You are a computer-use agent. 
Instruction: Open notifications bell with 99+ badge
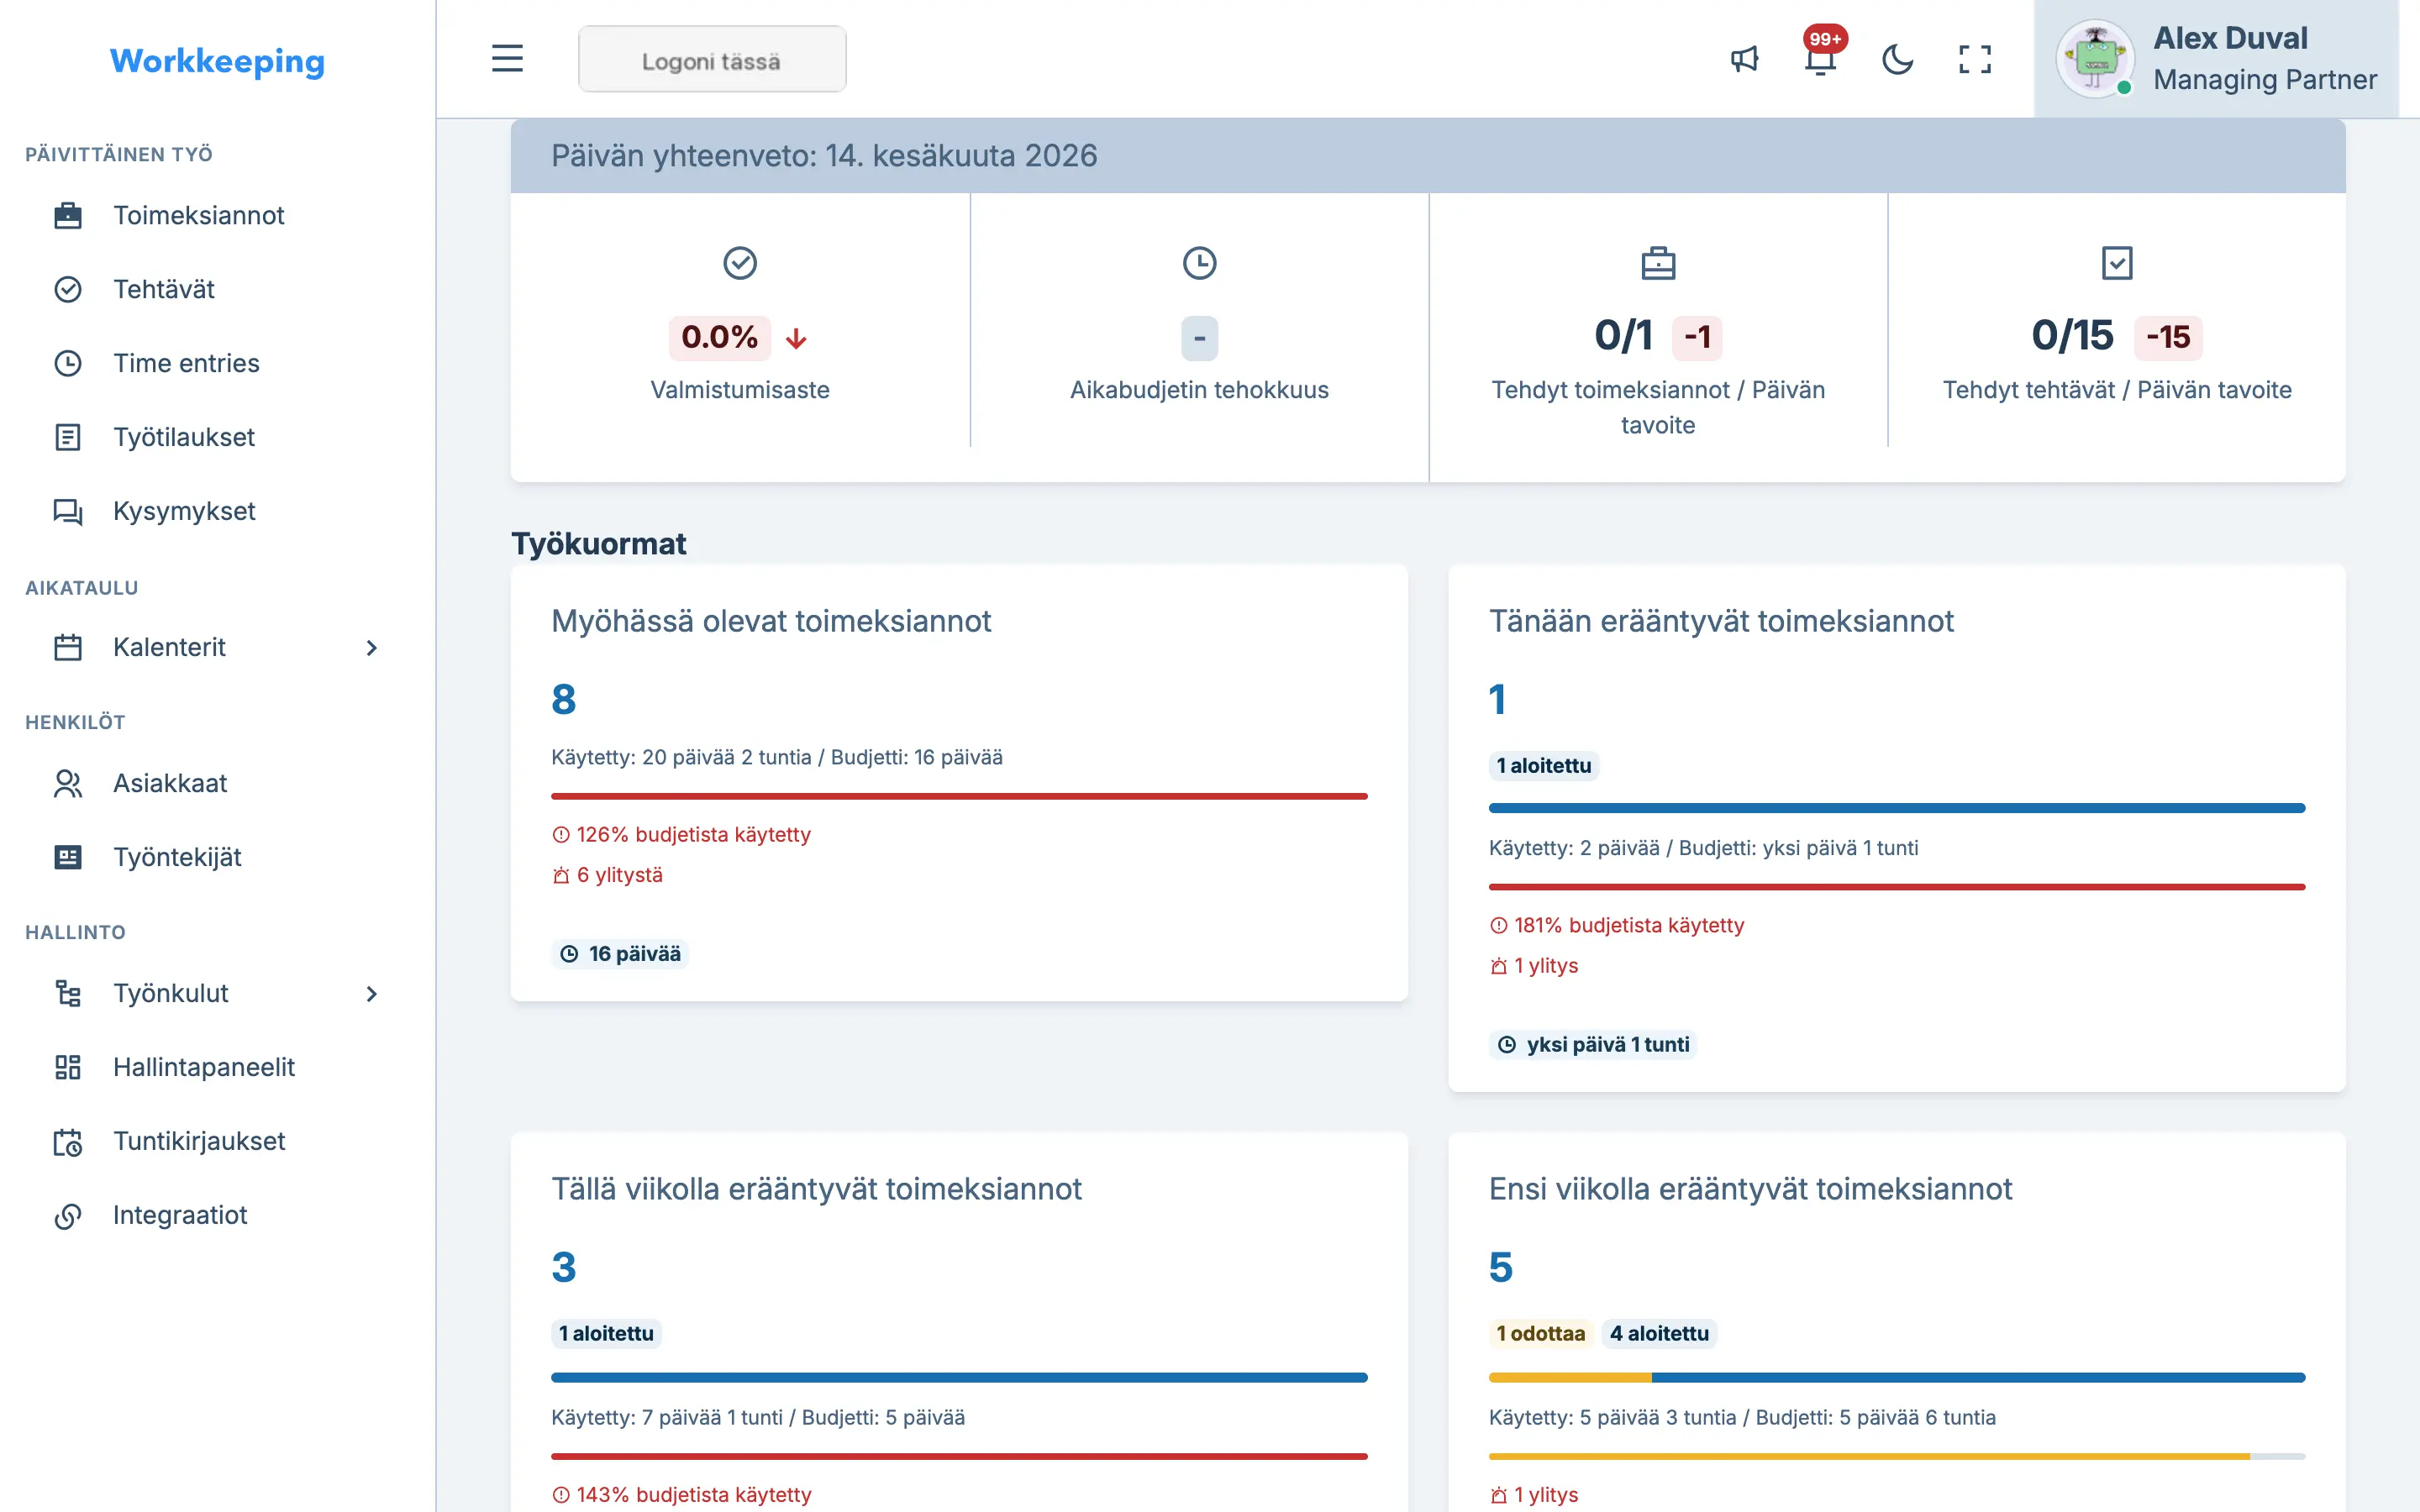[x=1821, y=59]
